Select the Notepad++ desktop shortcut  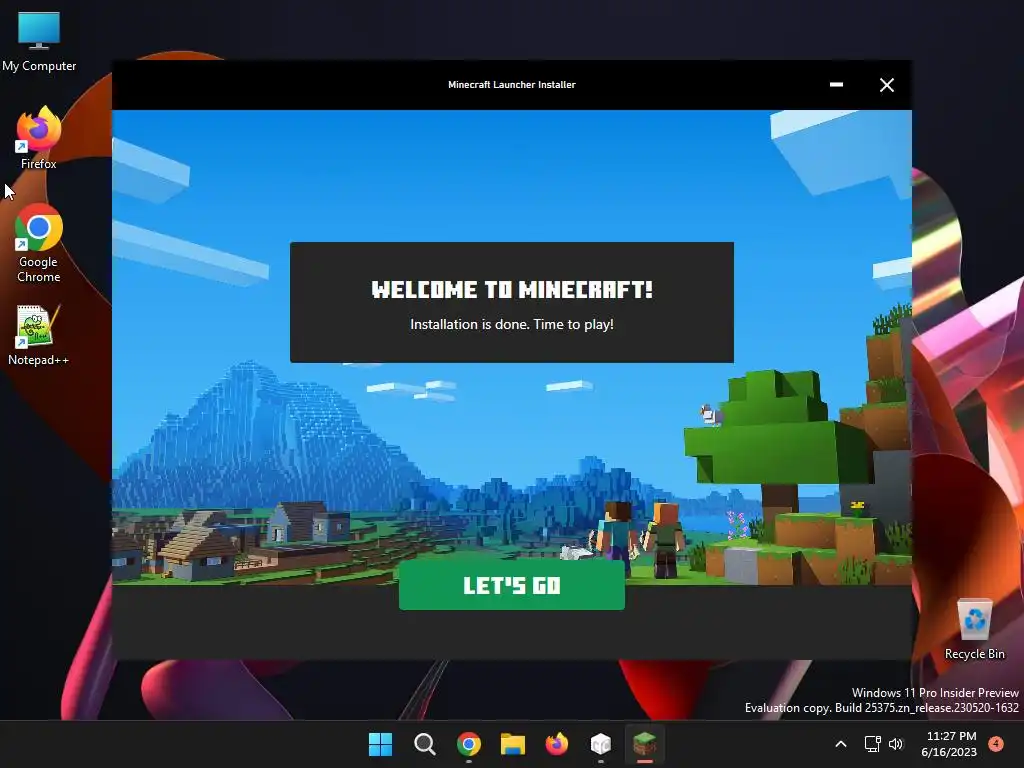[39, 335]
